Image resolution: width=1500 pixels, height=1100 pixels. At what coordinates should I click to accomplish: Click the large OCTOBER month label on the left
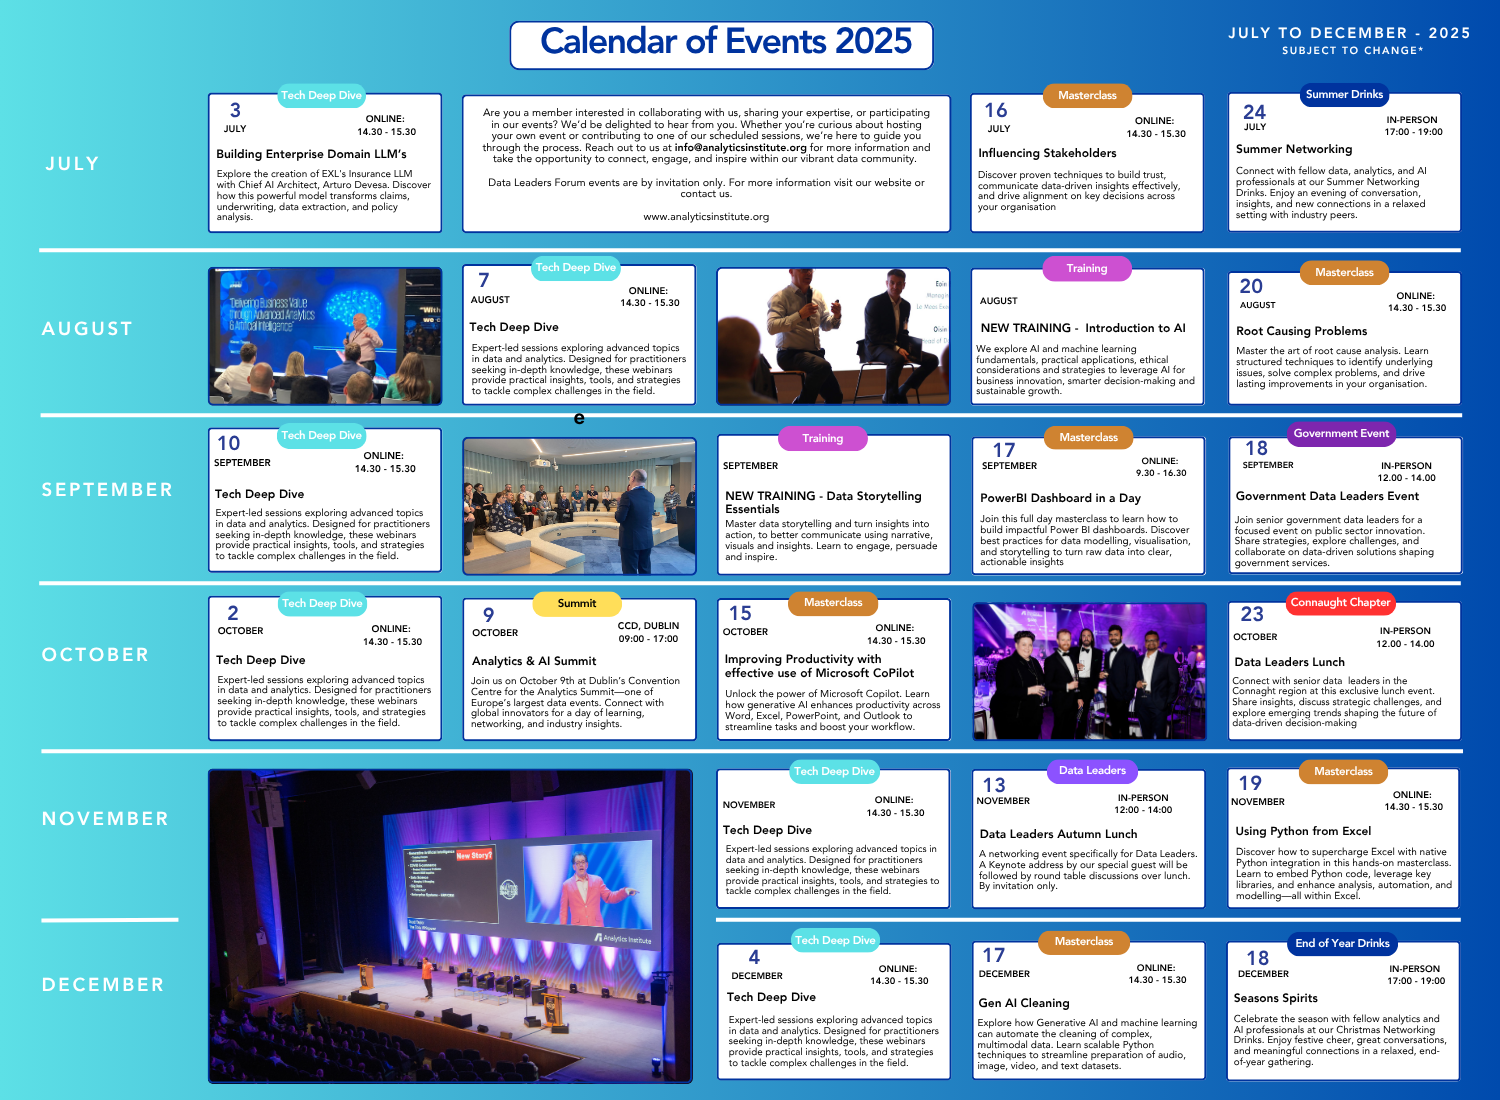[95, 655]
